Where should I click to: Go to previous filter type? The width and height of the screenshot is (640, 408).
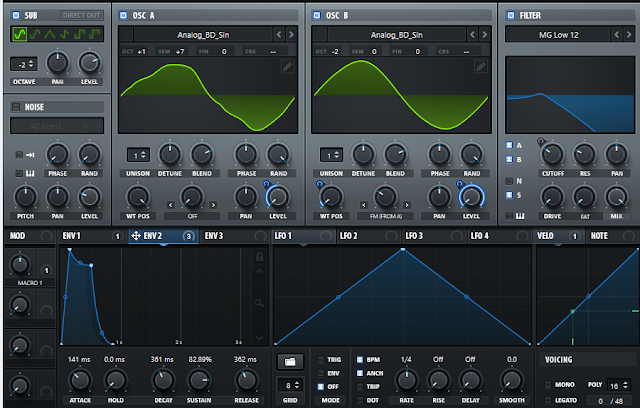click(x=617, y=35)
